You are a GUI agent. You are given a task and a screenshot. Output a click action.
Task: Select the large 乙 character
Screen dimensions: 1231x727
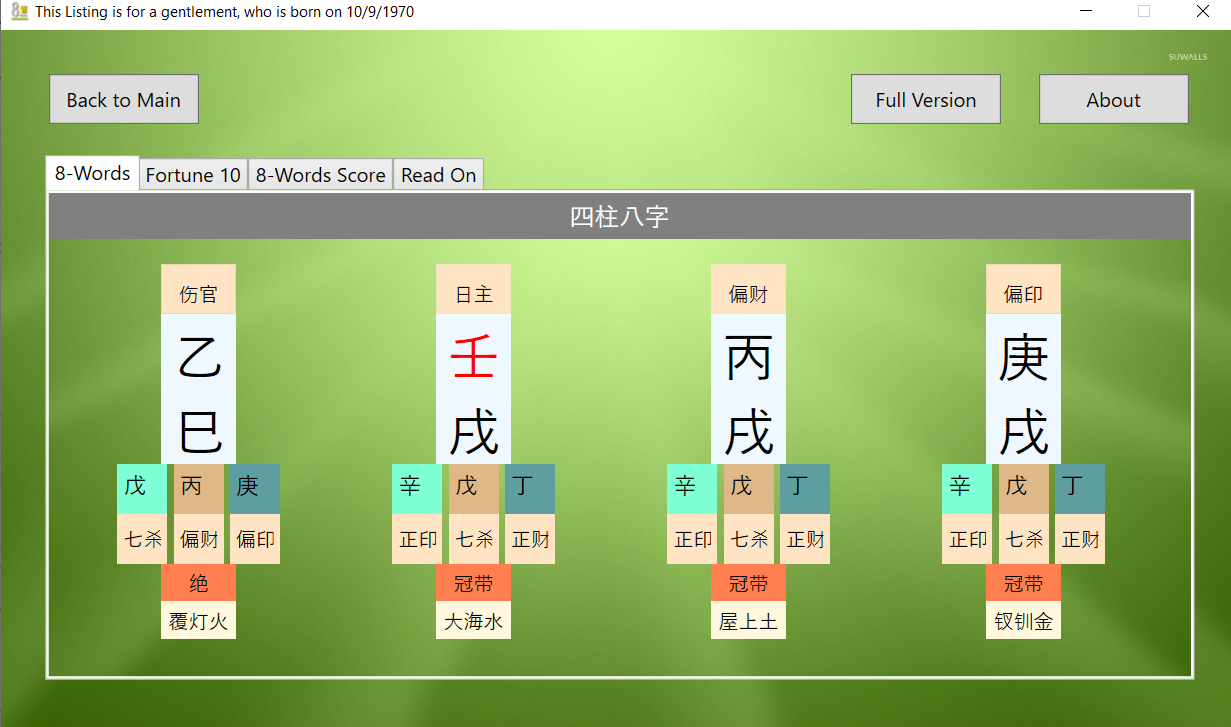(198, 358)
